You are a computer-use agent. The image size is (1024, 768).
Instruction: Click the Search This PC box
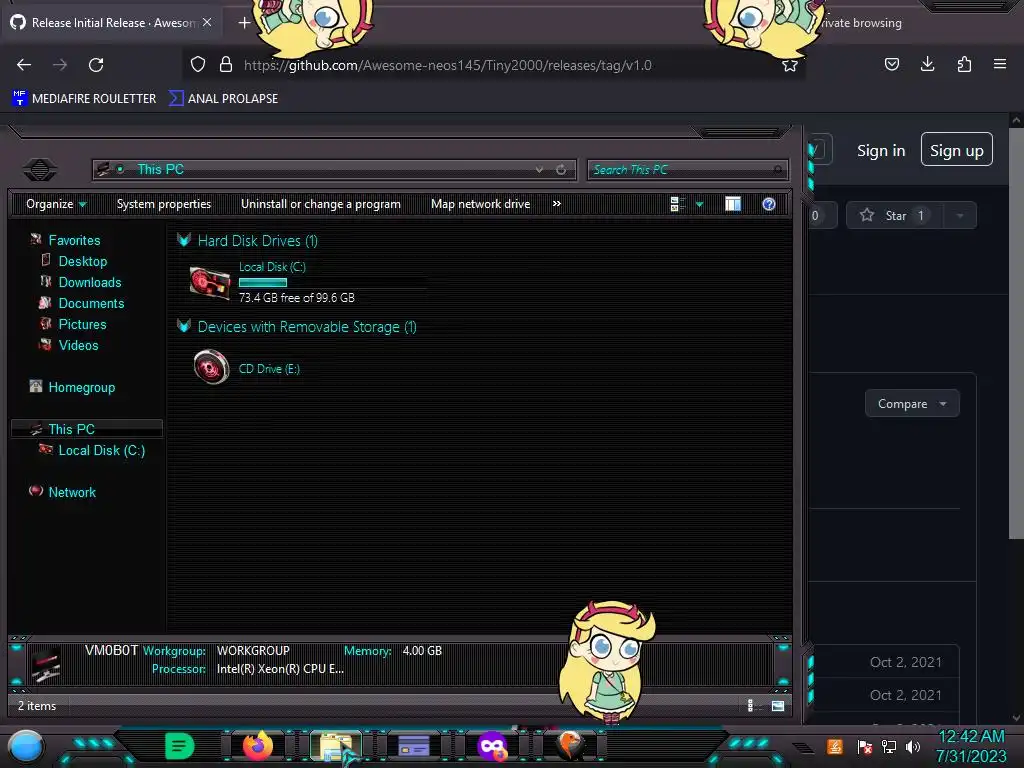click(687, 170)
